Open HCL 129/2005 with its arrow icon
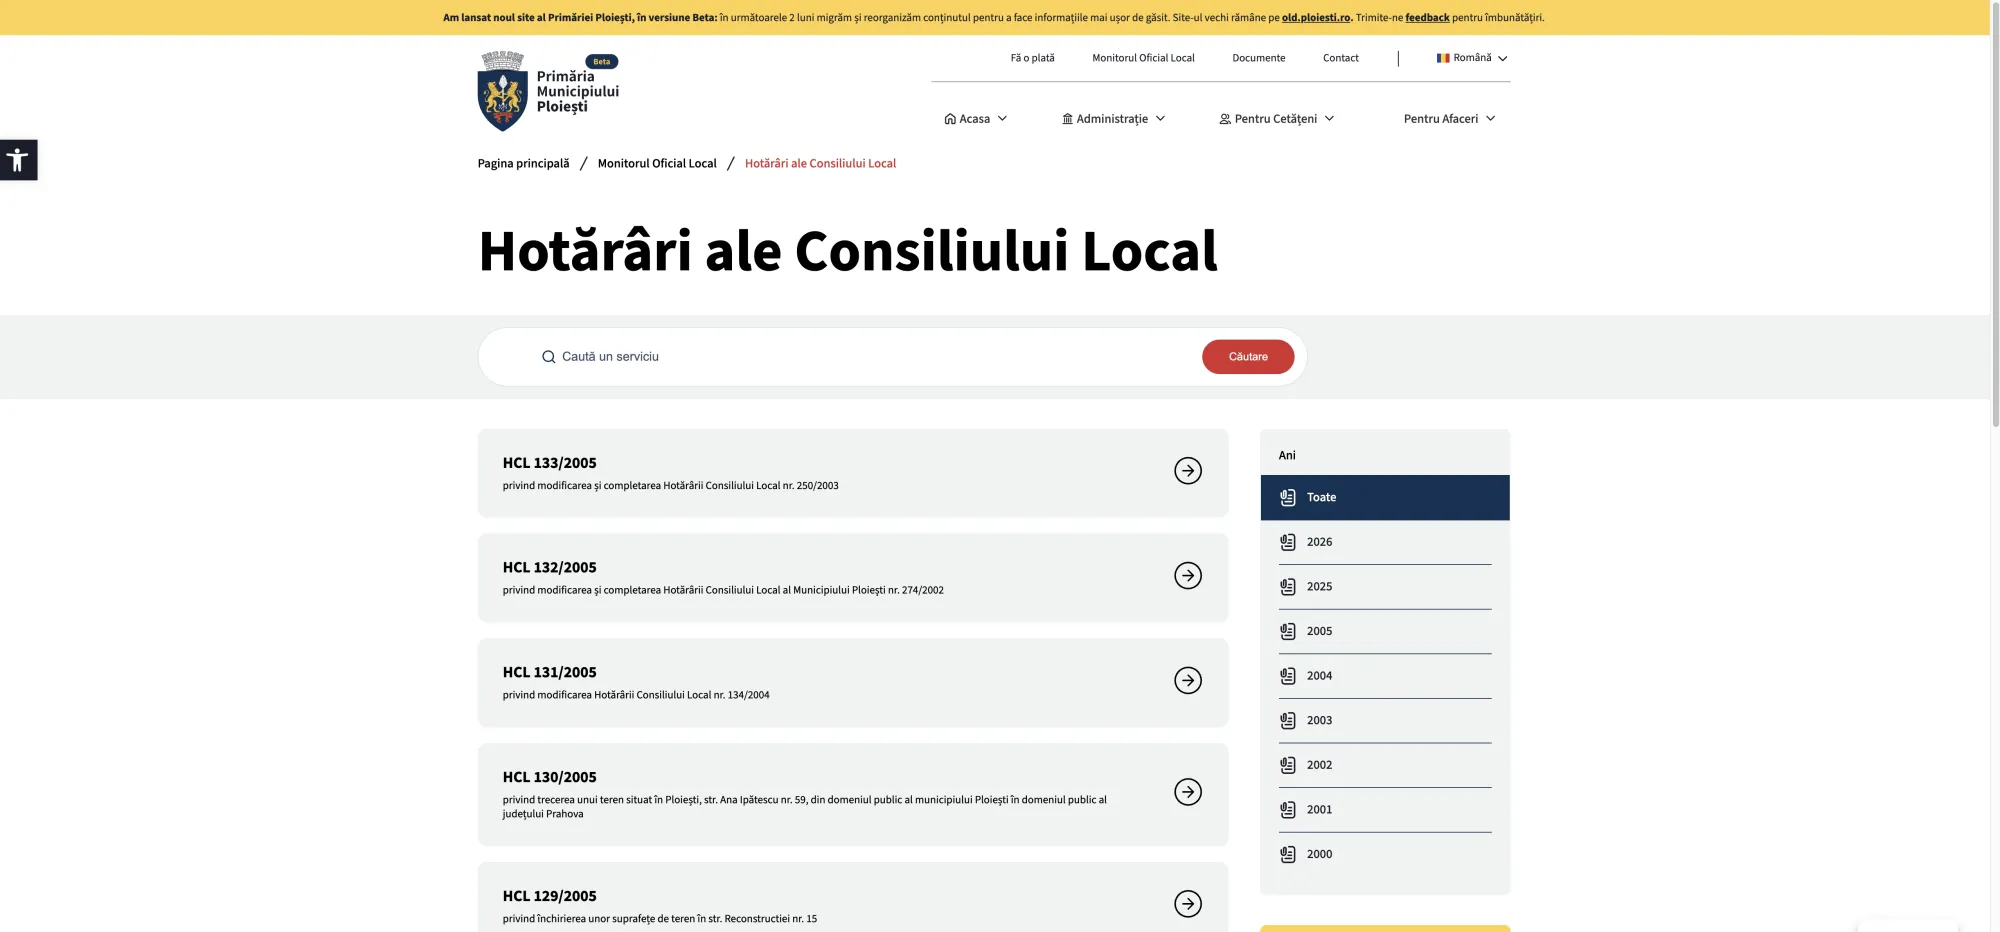The image size is (2000, 932). [x=1187, y=903]
